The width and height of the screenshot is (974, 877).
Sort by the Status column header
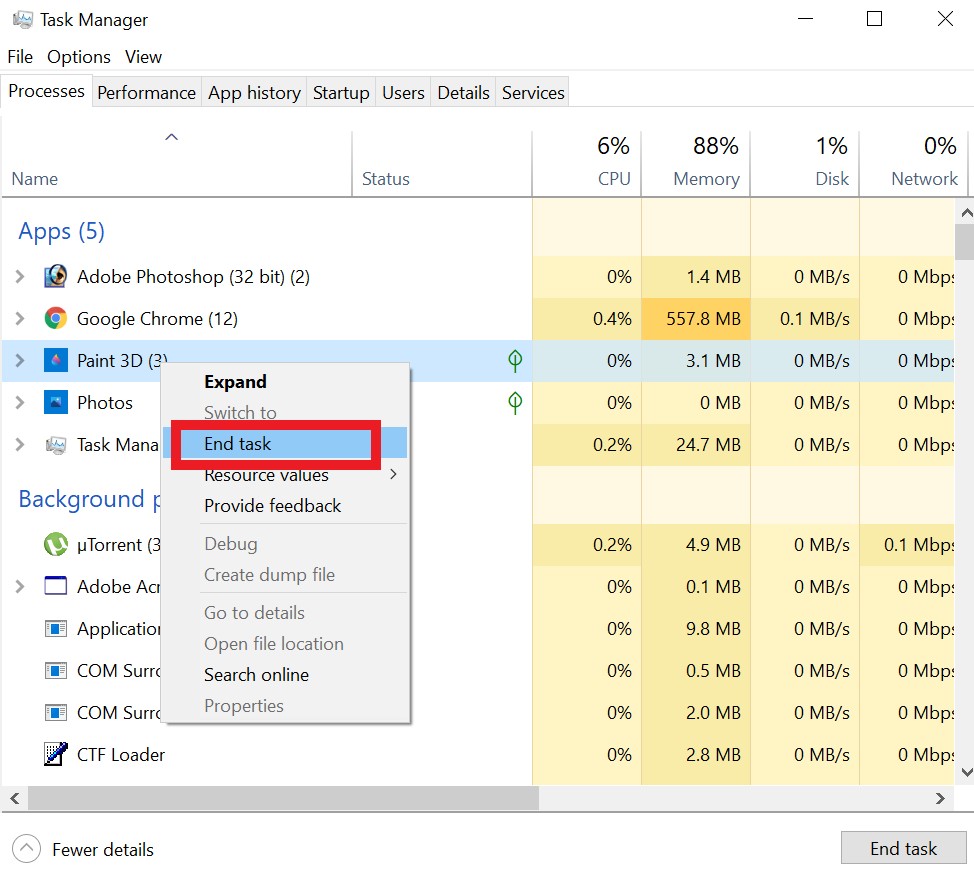[442, 163]
